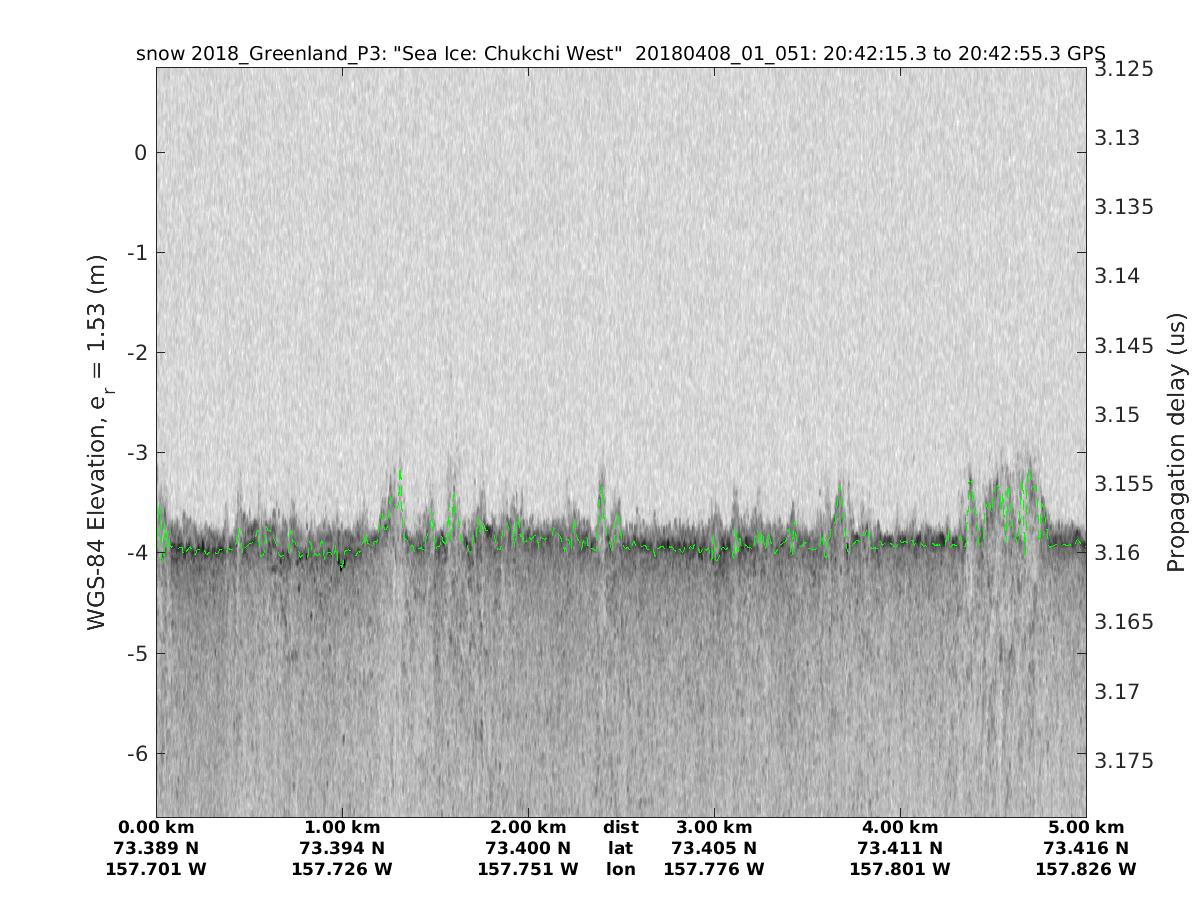Screen dimensions: 1200x900
Task: Select the -2 elevation tick label
Action: click(x=137, y=353)
